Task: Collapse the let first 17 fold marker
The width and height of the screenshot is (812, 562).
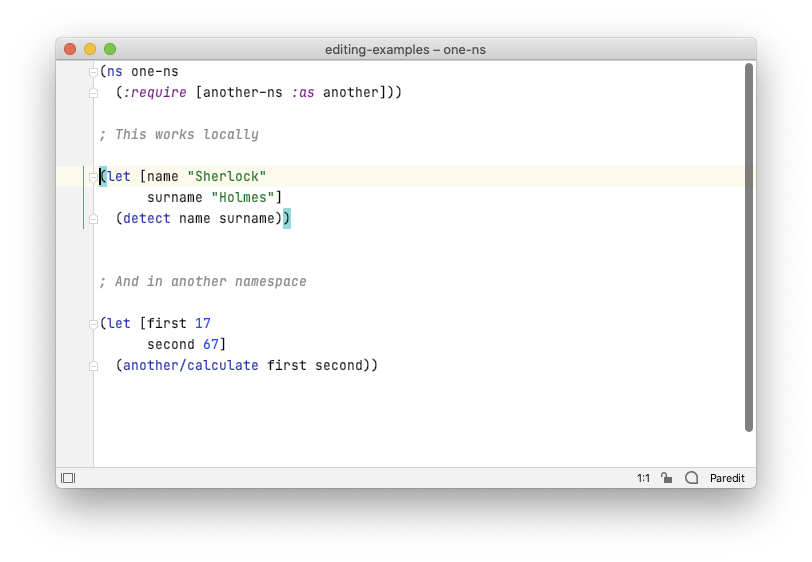Action: [x=93, y=324]
